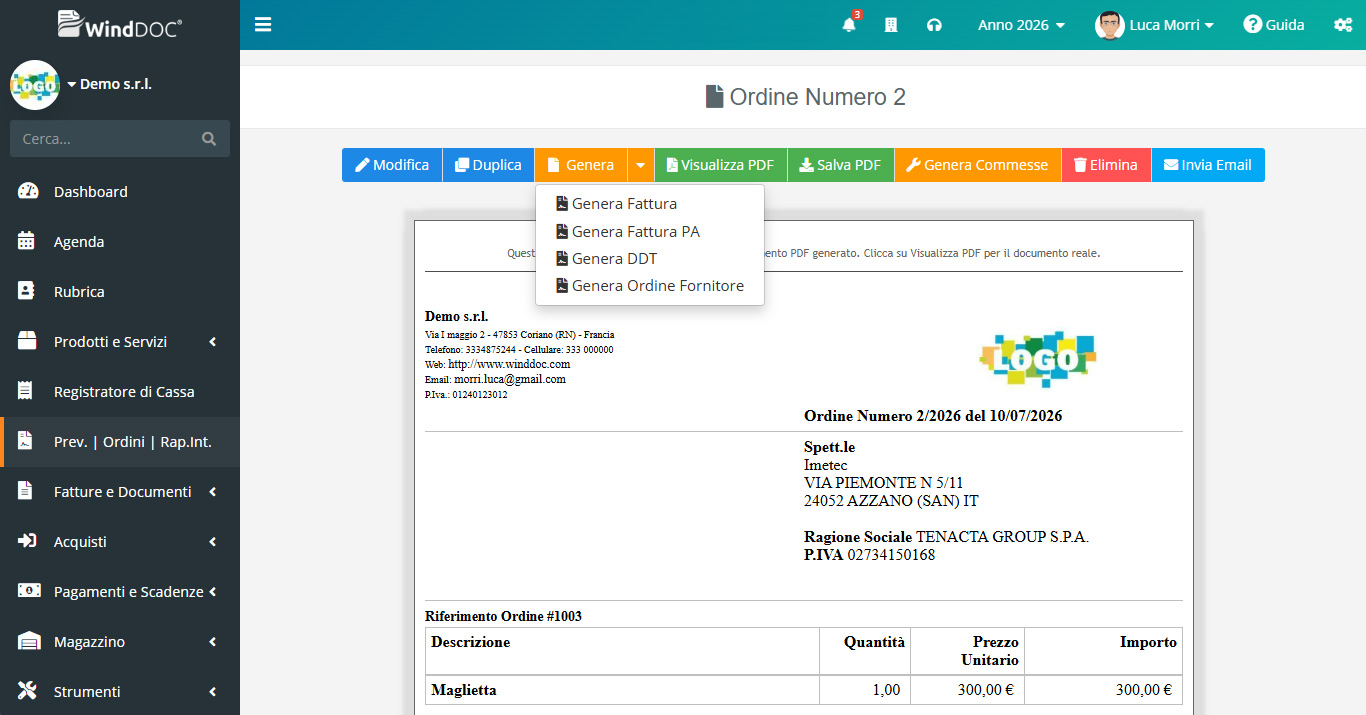Click the Magazzino warehouse icon
This screenshot has height=715, width=1366.
pos(28,641)
